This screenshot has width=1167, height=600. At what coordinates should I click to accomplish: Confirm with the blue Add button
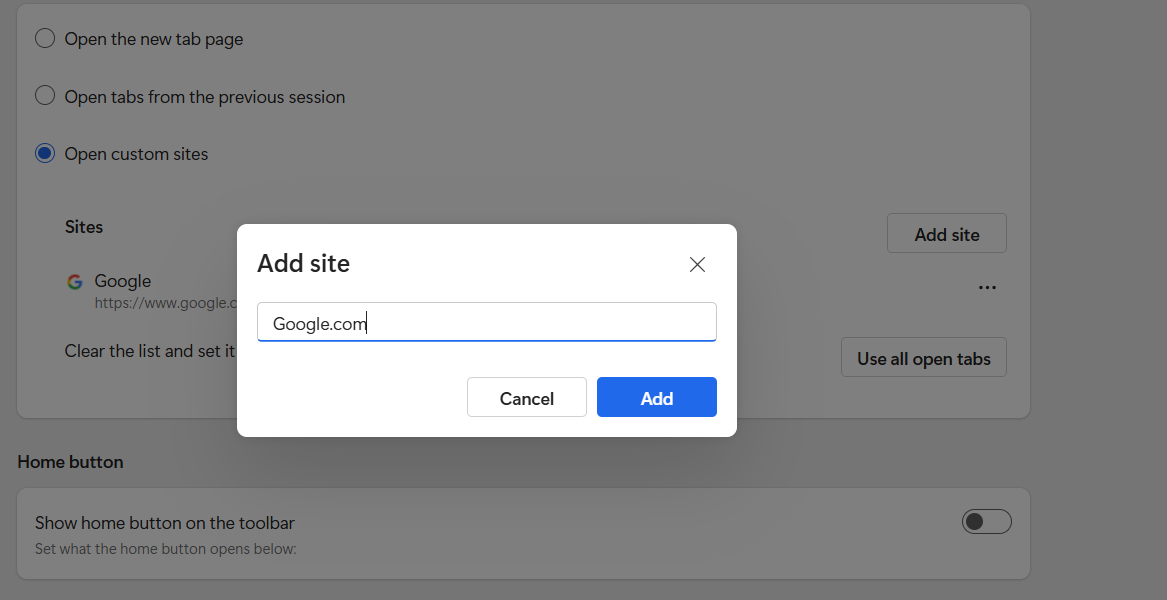656,398
